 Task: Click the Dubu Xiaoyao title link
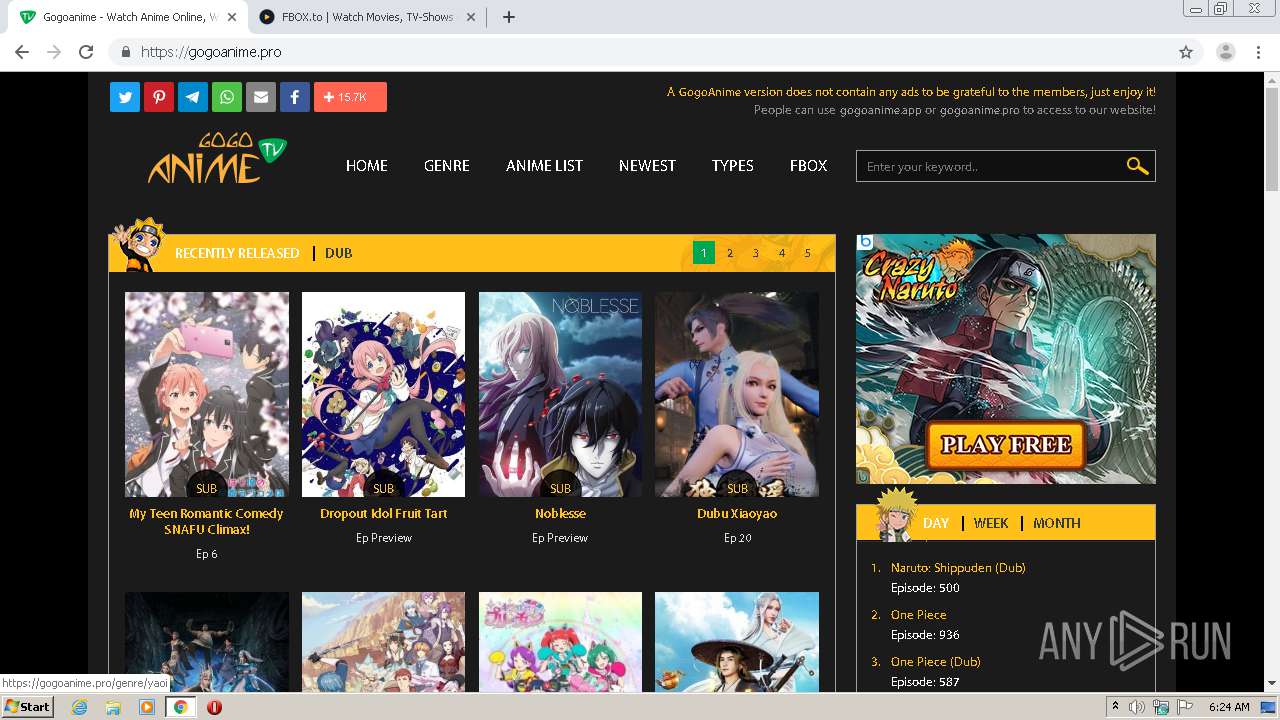pyautogui.click(x=737, y=513)
